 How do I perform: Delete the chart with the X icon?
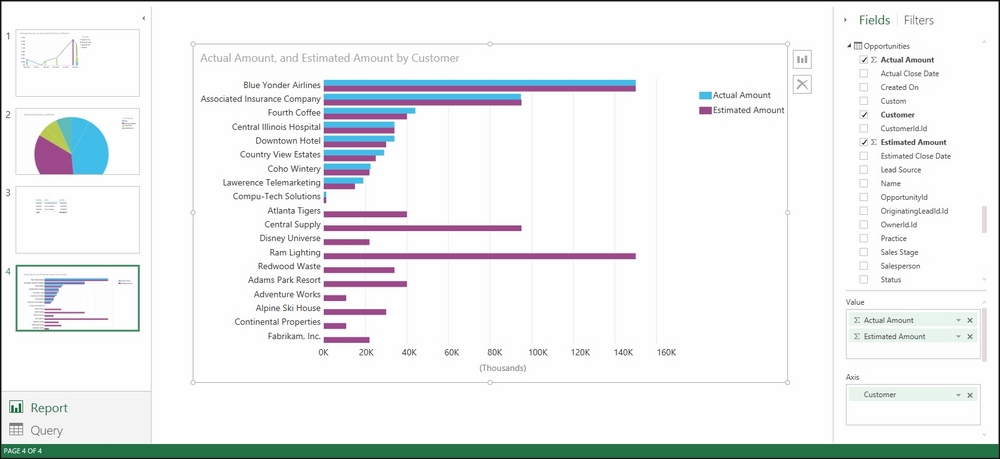[802, 84]
